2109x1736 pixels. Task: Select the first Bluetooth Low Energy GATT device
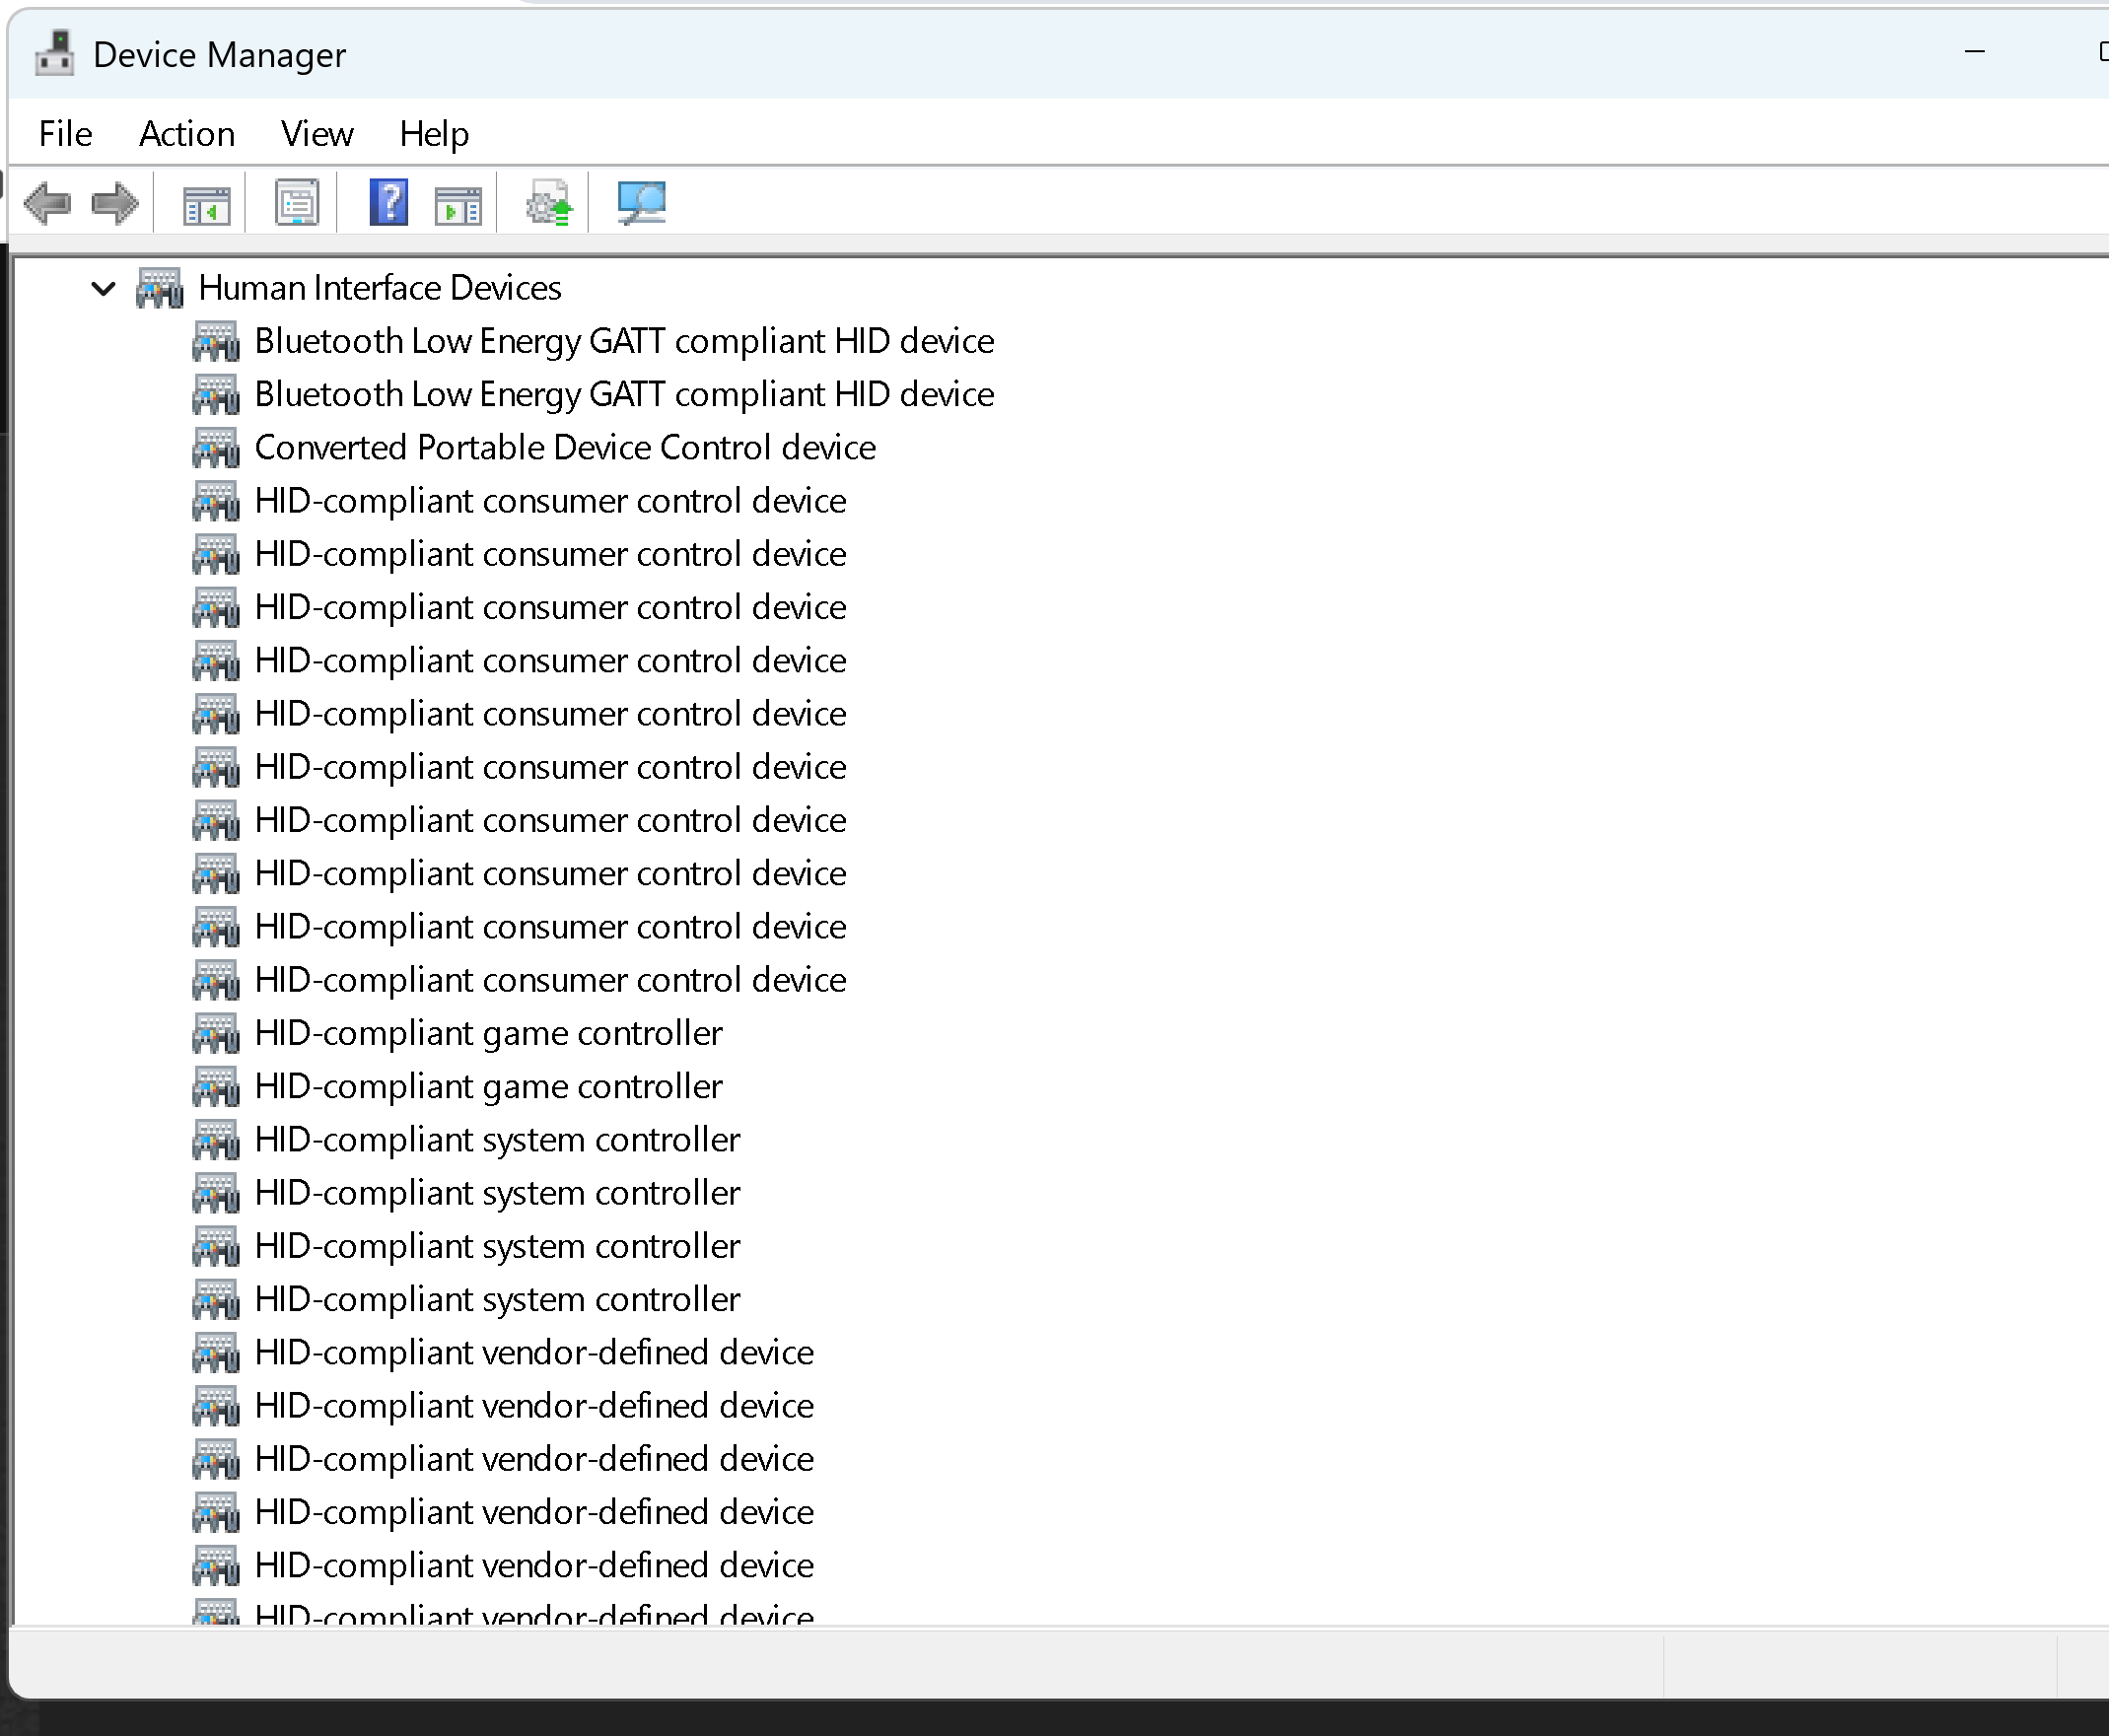coord(623,341)
